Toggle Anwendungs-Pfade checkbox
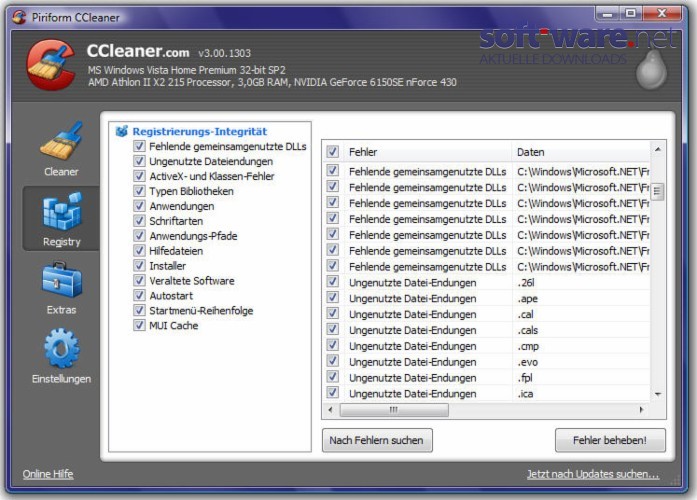The image size is (697, 500). point(139,236)
